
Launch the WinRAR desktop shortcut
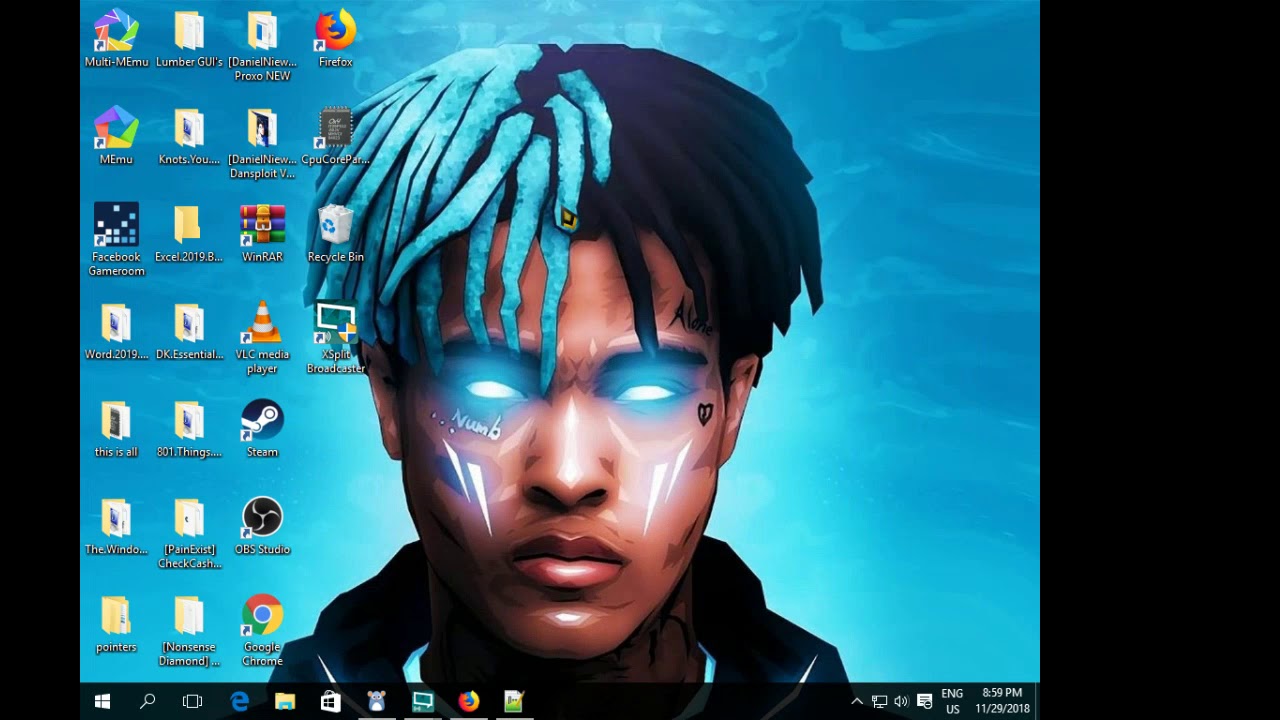point(262,234)
